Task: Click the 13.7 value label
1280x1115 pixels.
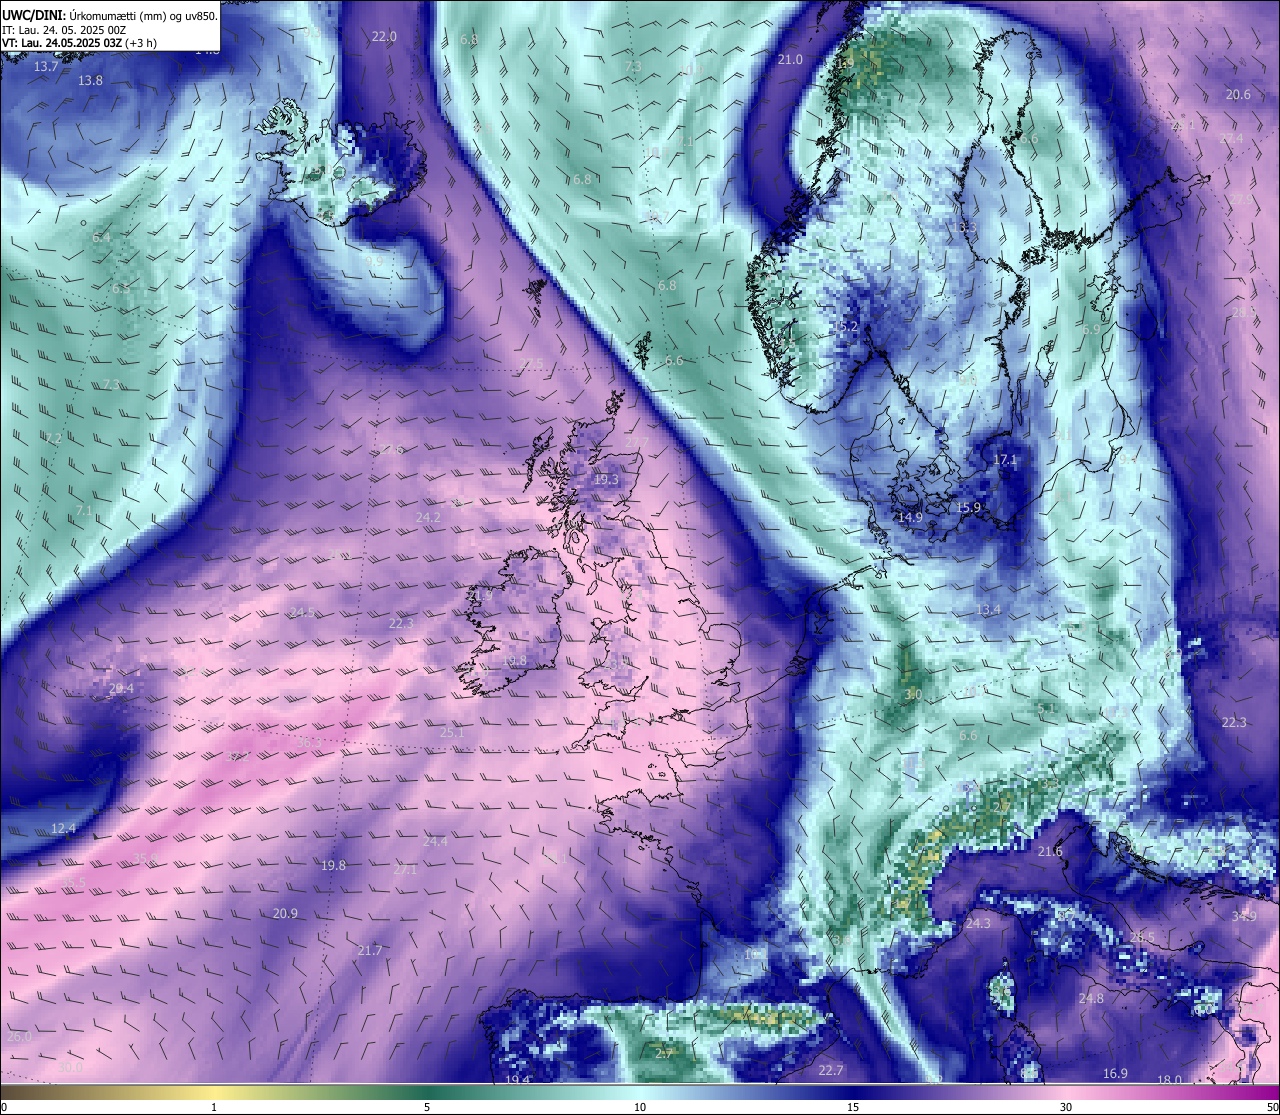Action: [x=46, y=67]
